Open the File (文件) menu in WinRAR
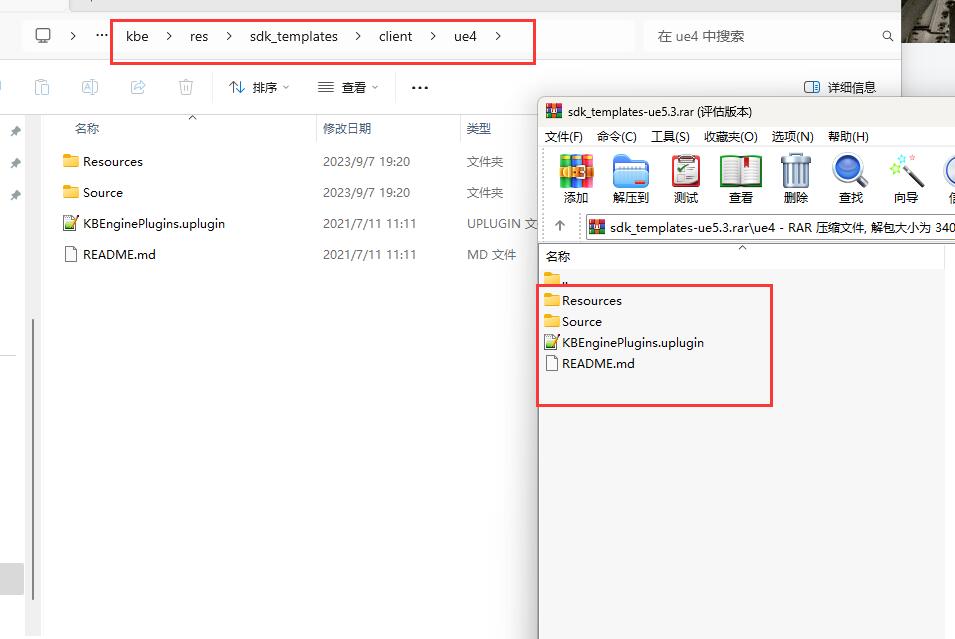The height and width of the screenshot is (639, 955). [x=563, y=136]
